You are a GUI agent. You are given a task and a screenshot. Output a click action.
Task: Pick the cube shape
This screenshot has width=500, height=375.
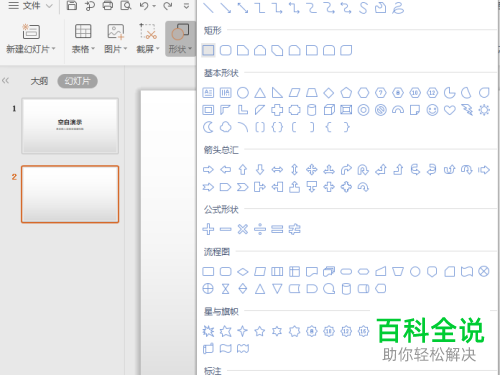pyautogui.click(x=329, y=110)
